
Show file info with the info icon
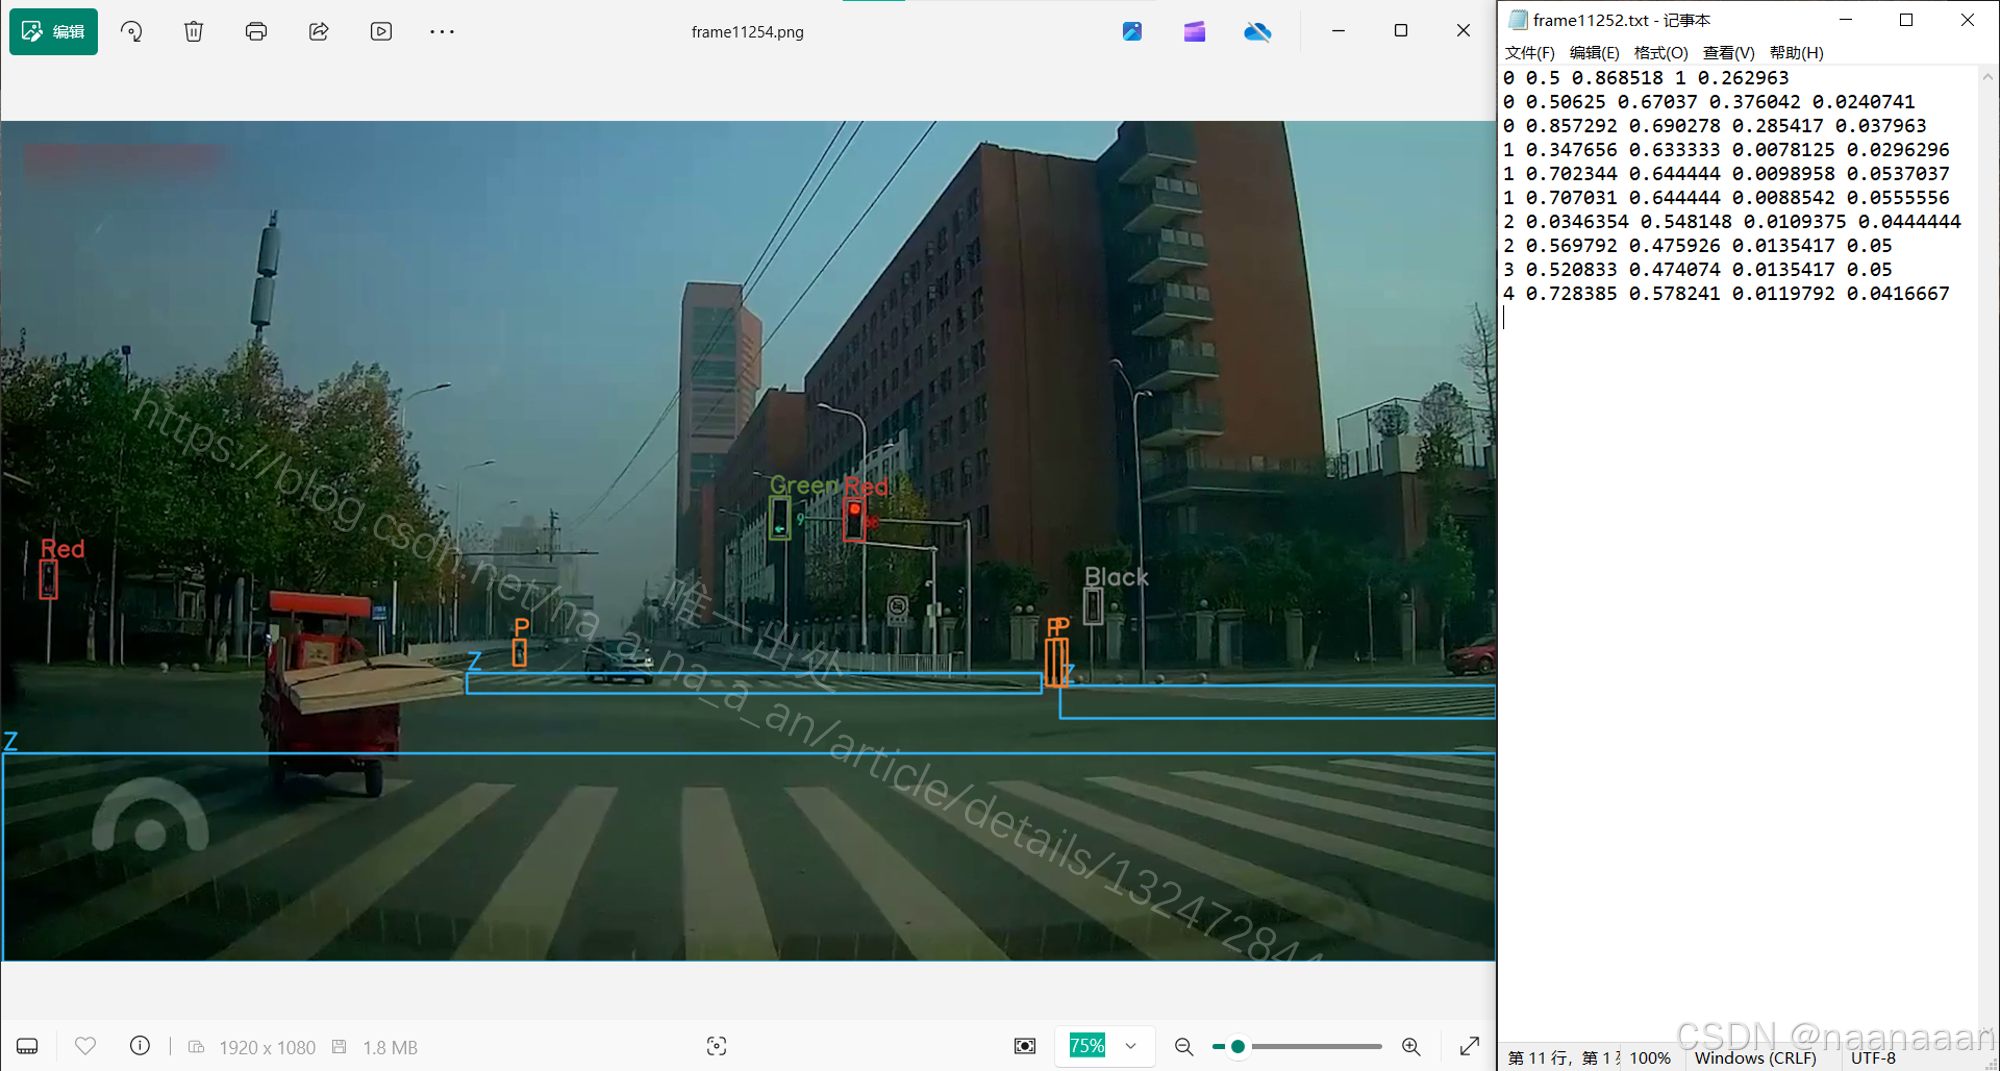[140, 1046]
